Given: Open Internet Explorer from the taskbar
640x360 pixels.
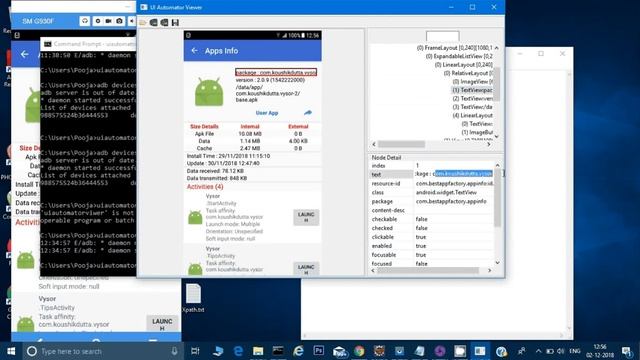Looking at the screenshot, I should [298, 351].
